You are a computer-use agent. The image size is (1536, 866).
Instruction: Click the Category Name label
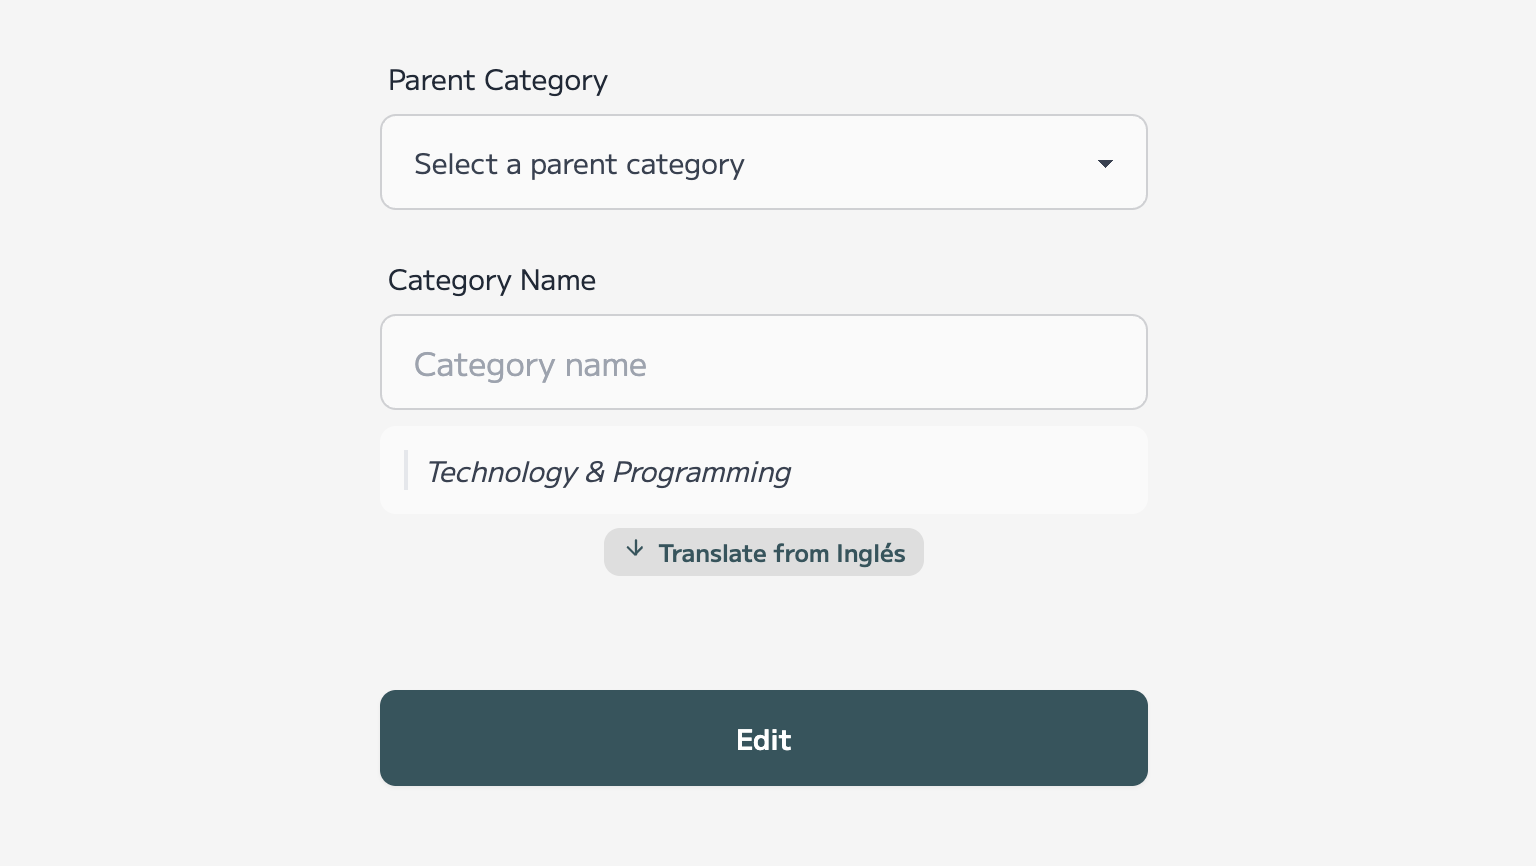point(491,280)
